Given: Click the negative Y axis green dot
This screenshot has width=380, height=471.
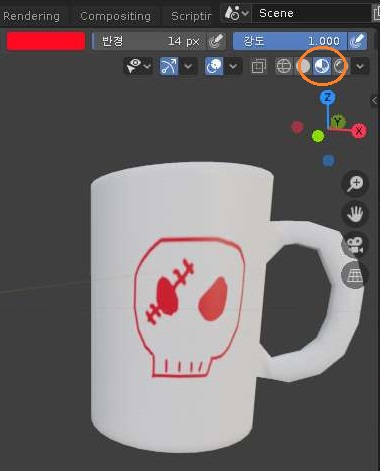Looking at the screenshot, I should (x=318, y=136).
